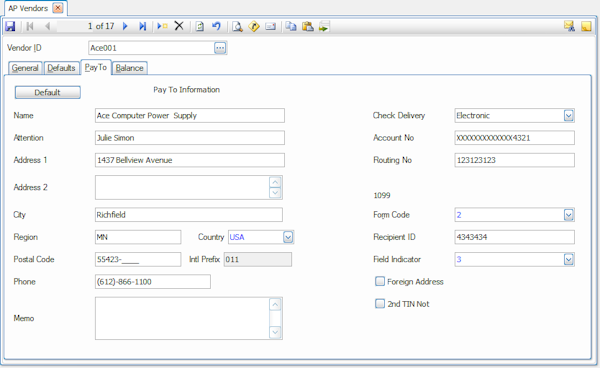Switch to the General tab
The image size is (600, 368).
(x=25, y=68)
